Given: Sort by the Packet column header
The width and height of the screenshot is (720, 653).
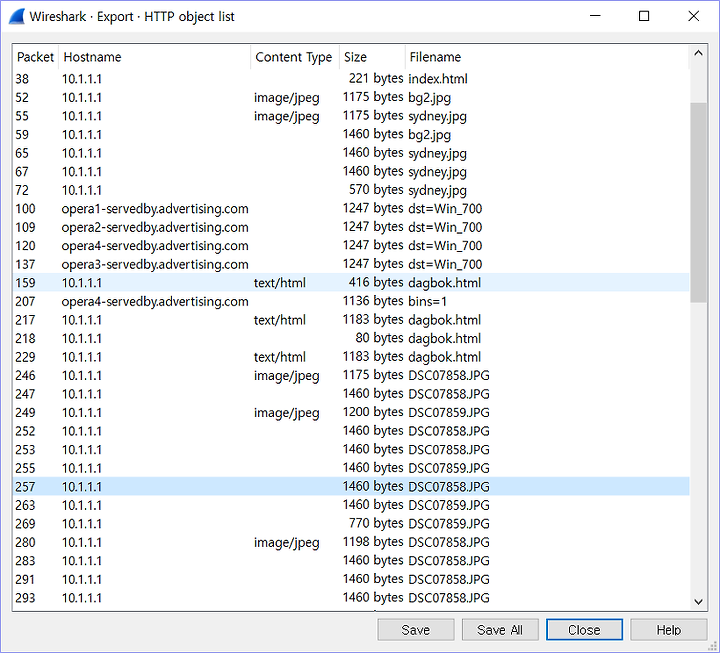Looking at the screenshot, I should pyautogui.click(x=35, y=57).
